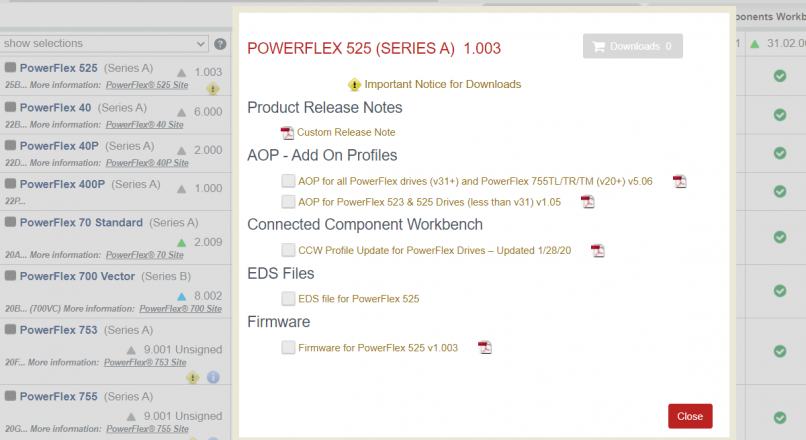Click the yellow warning icon under PowerFlex 525

pyautogui.click(x=213, y=89)
